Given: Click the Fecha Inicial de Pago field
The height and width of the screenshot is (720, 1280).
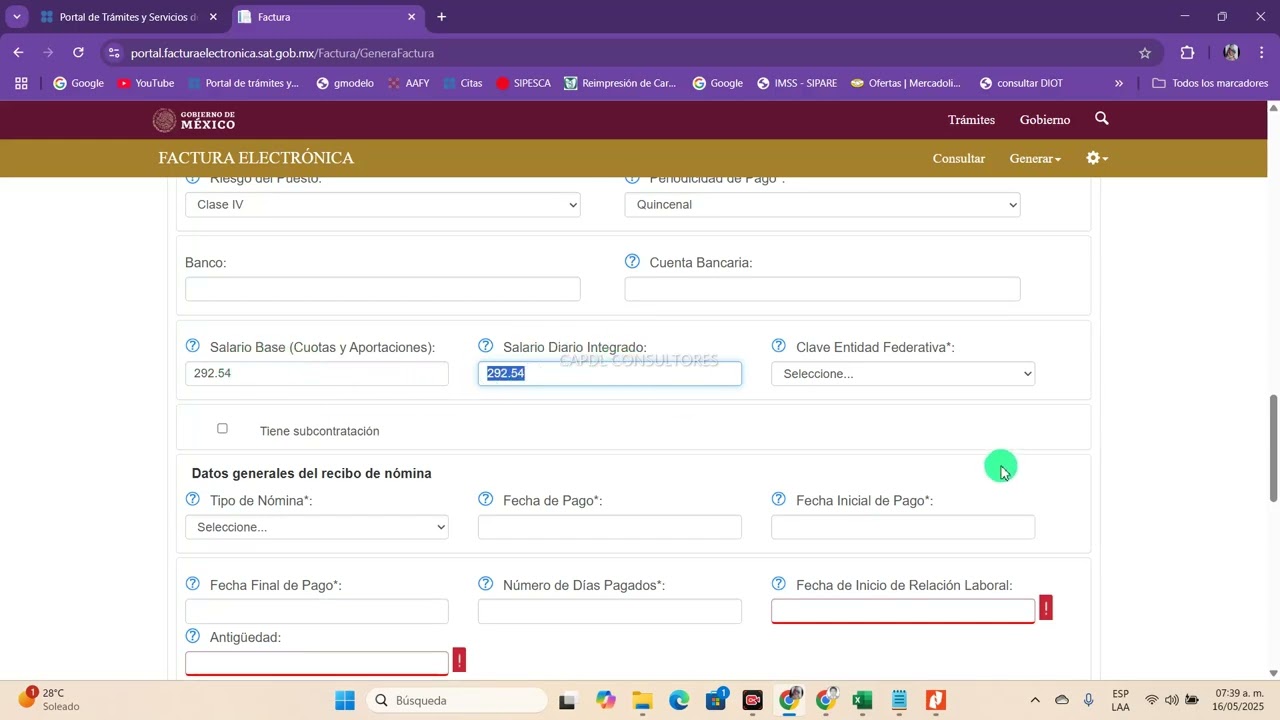Looking at the screenshot, I should pyautogui.click(x=903, y=527).
